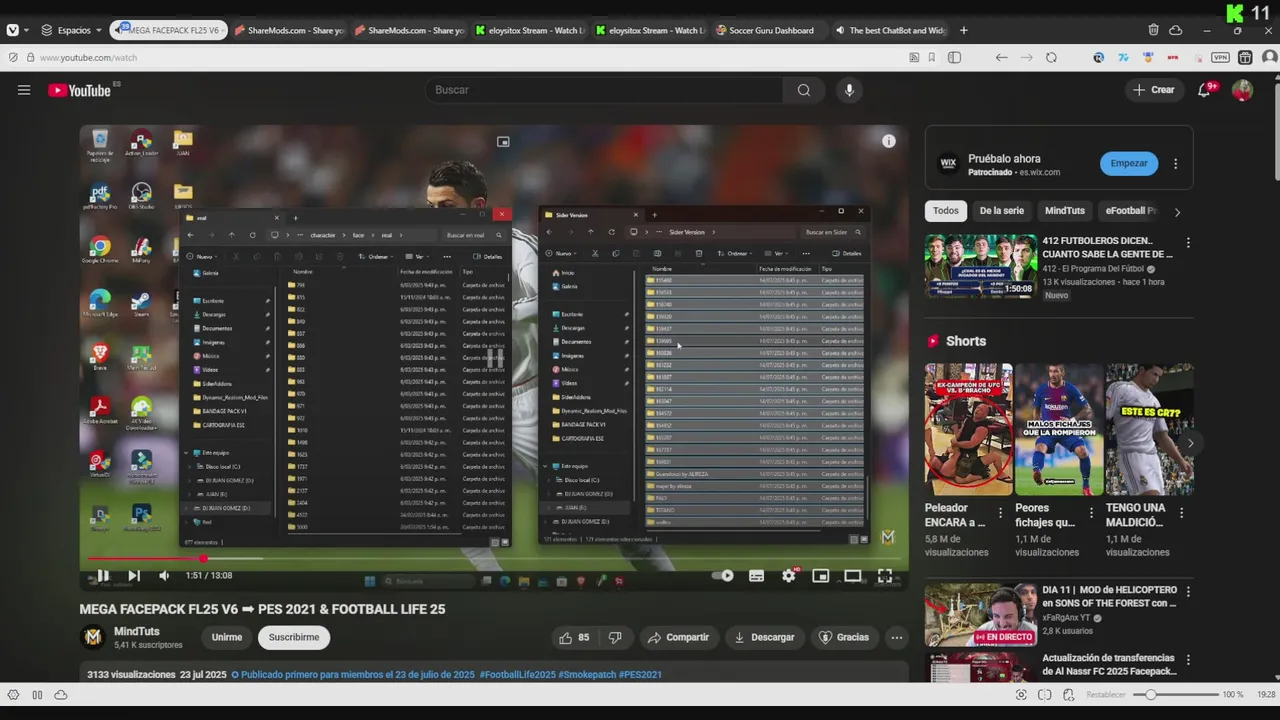Screen dimensions: 1280x720
Task: Click the Unirme membership button
Action: pos(227,637)
